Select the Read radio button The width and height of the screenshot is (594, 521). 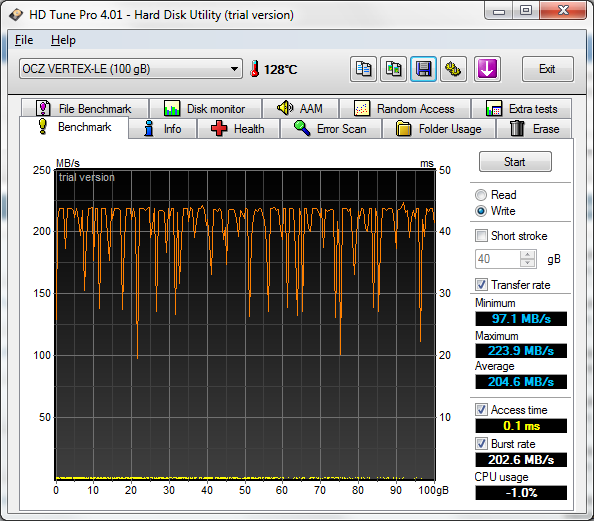click(x=481, y=195)
